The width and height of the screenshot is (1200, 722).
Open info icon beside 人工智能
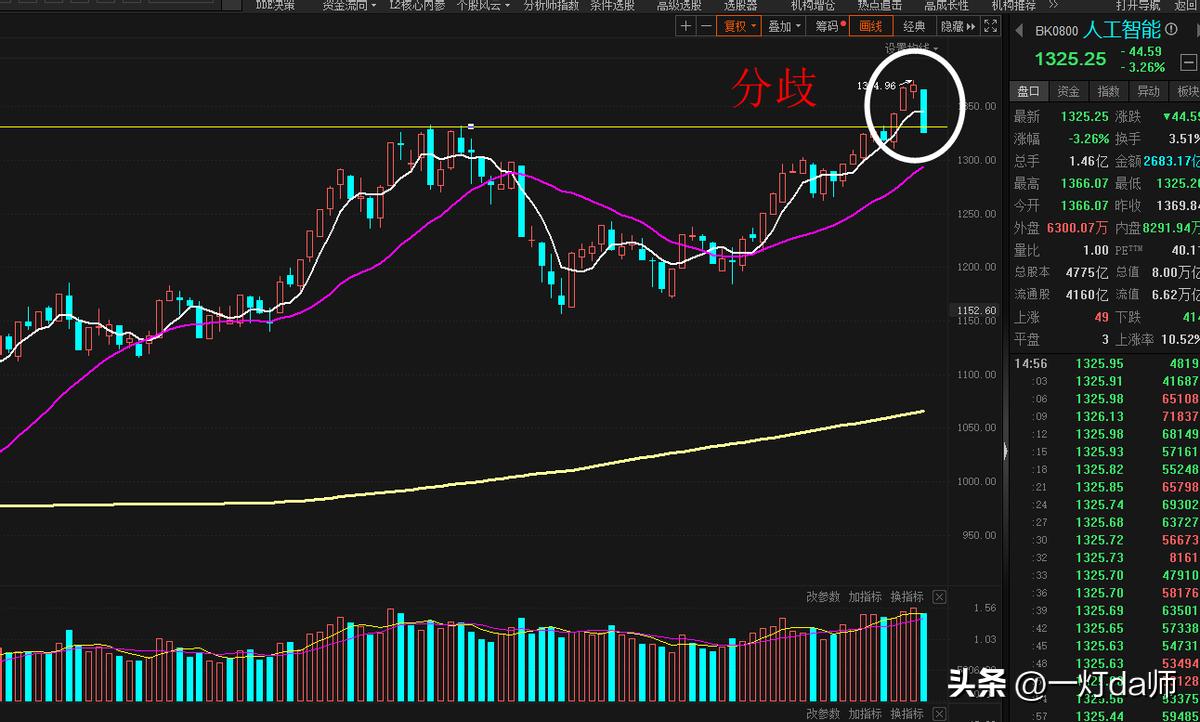(x=1171, y=30)
